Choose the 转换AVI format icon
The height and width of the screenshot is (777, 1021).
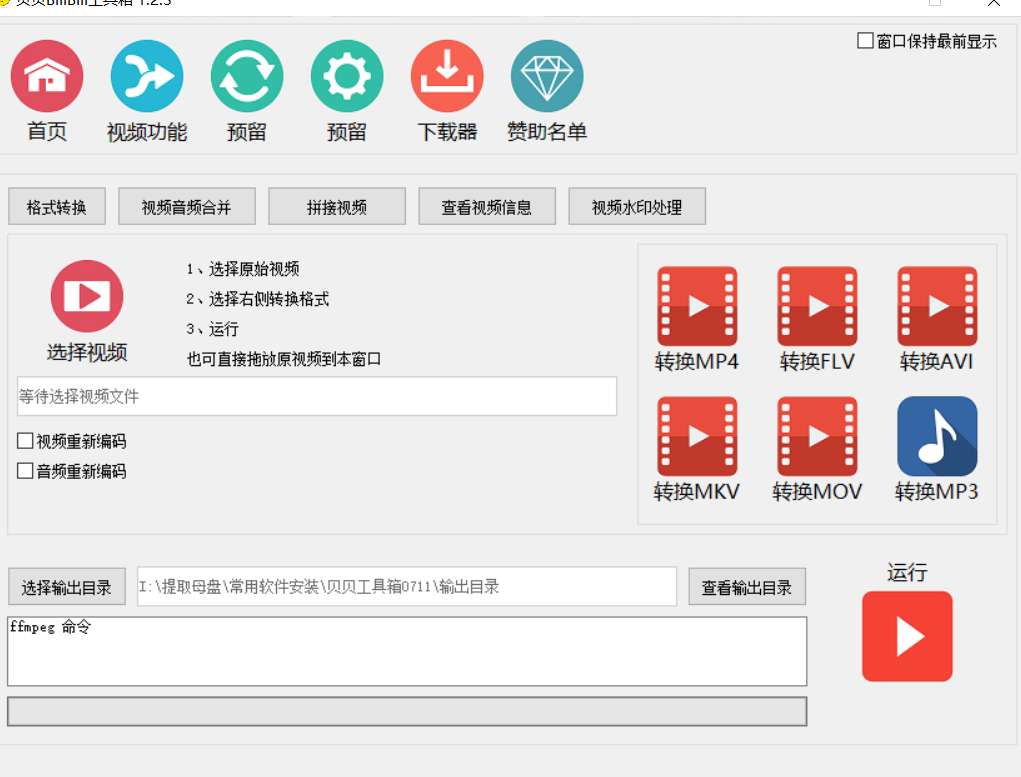(937, 306)
